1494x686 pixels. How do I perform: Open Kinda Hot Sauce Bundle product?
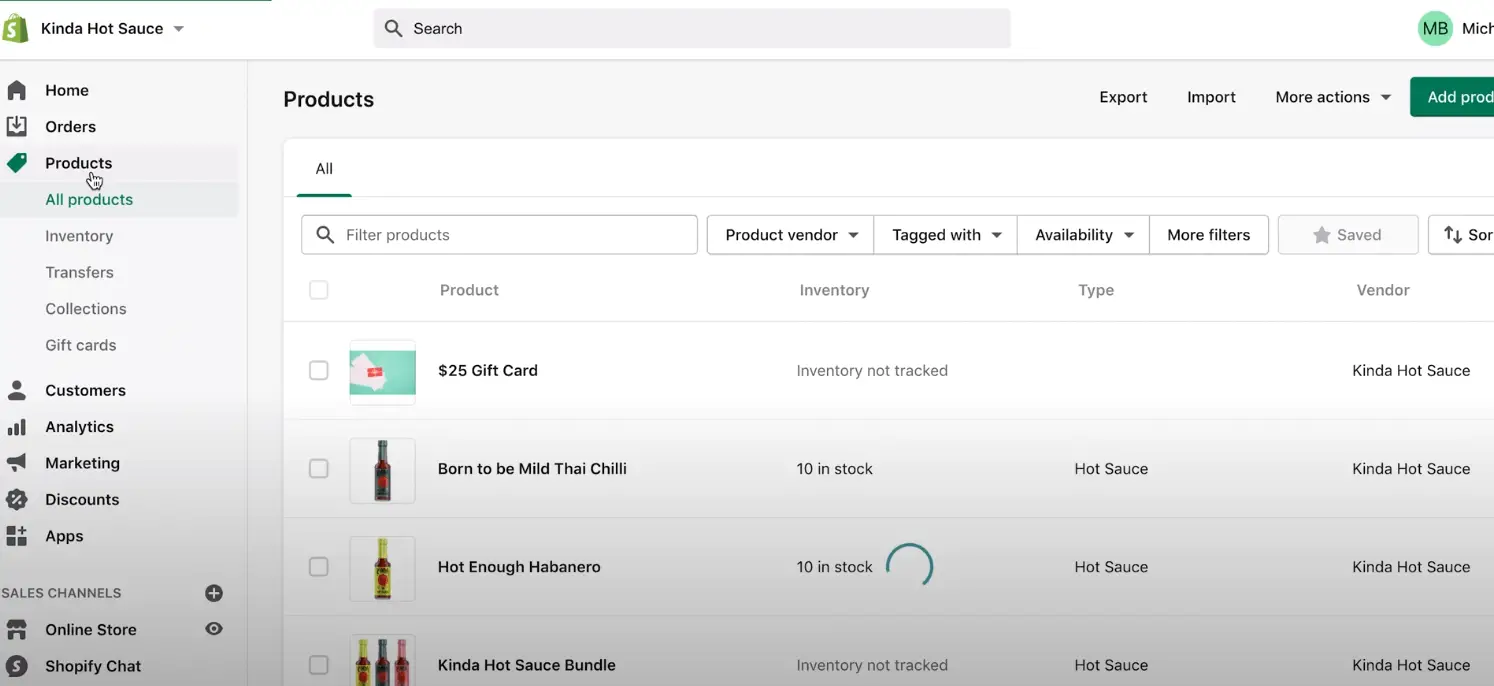click(x=527, y=665)
